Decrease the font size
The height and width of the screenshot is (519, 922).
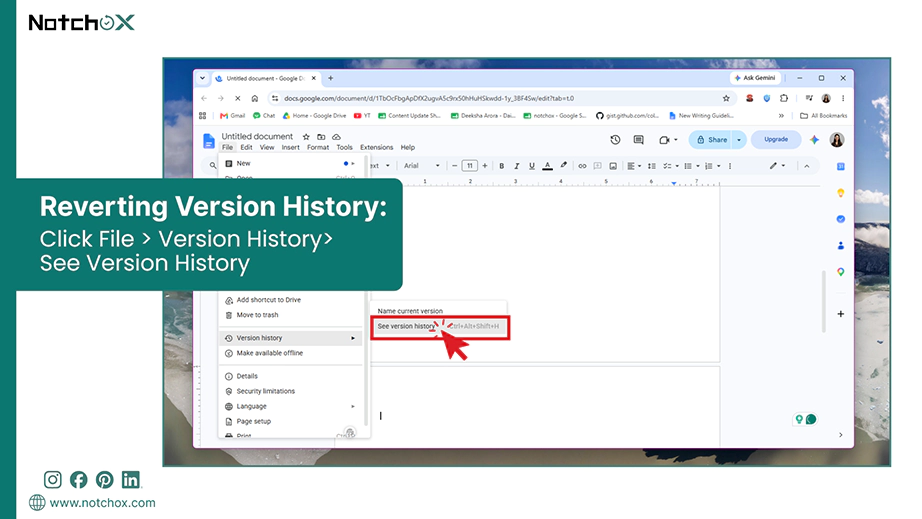455,166
